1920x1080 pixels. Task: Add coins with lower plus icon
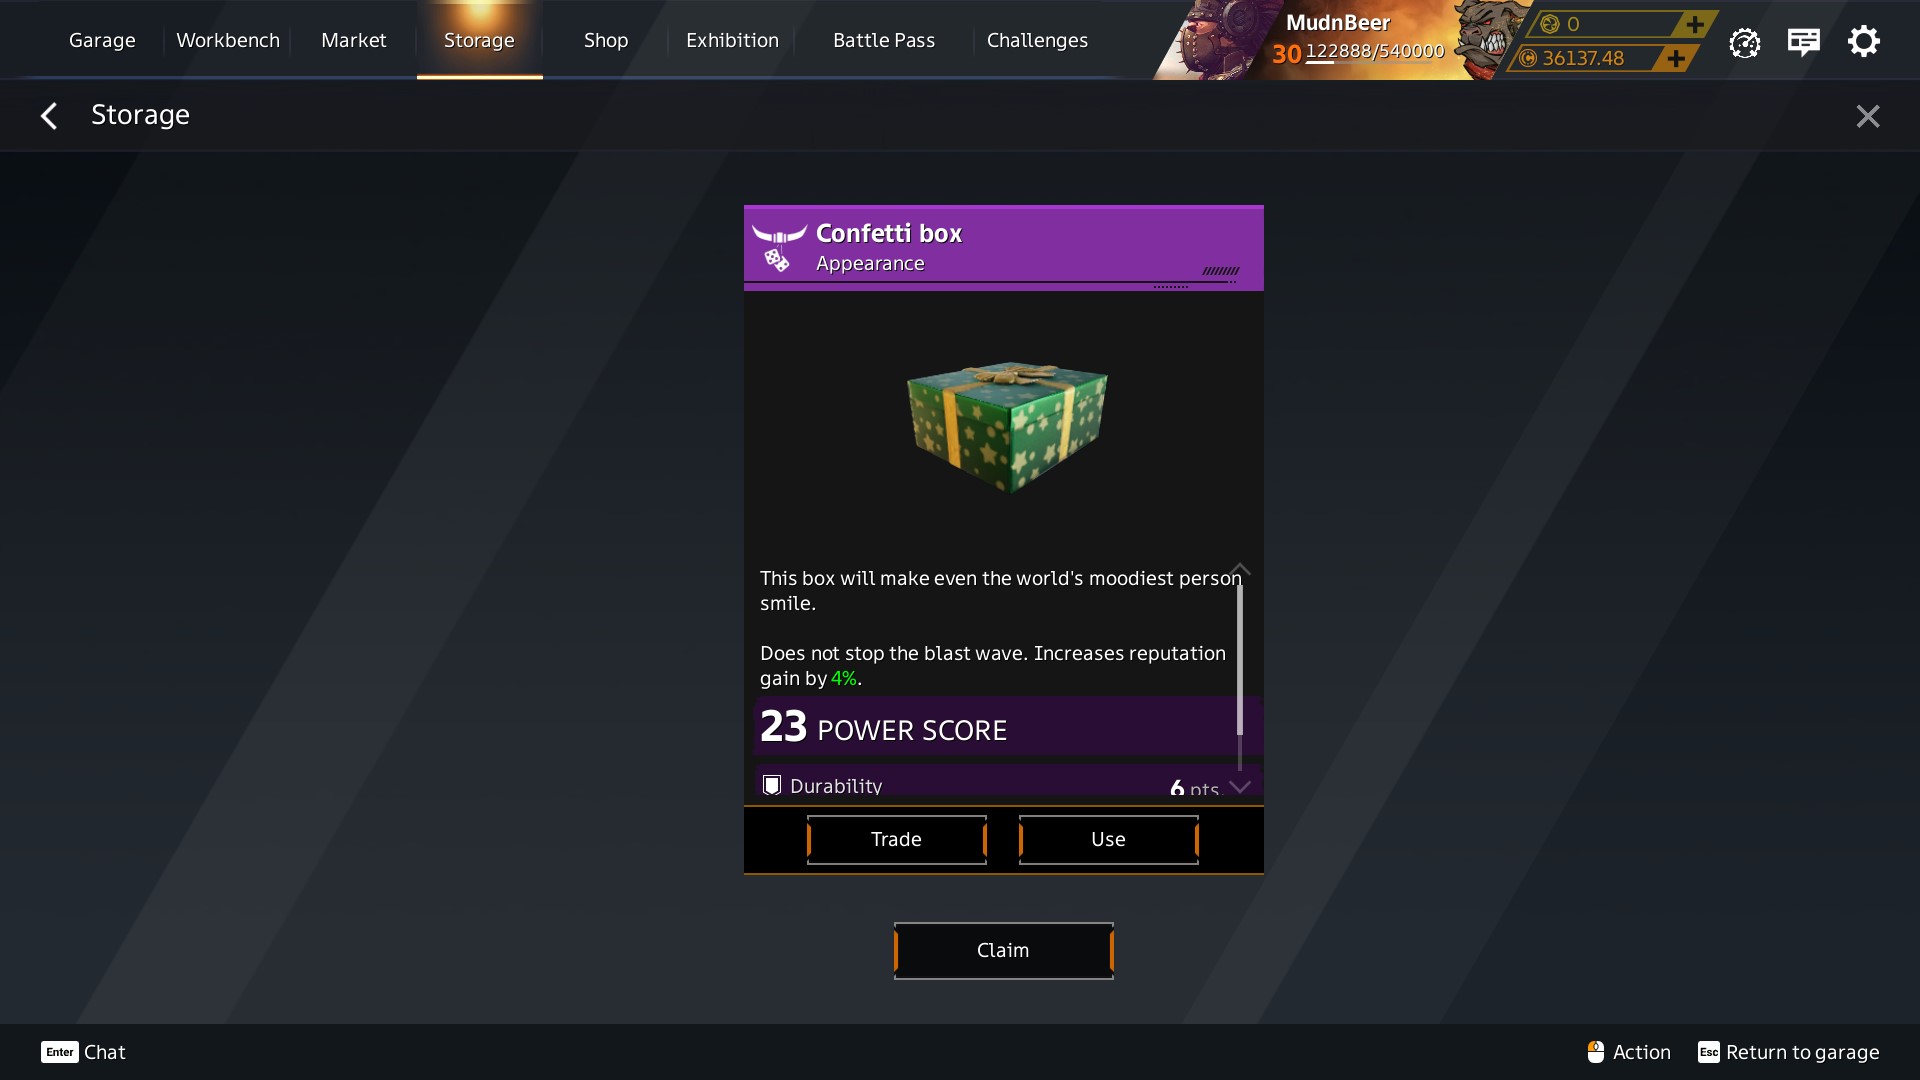(1676, 58)
